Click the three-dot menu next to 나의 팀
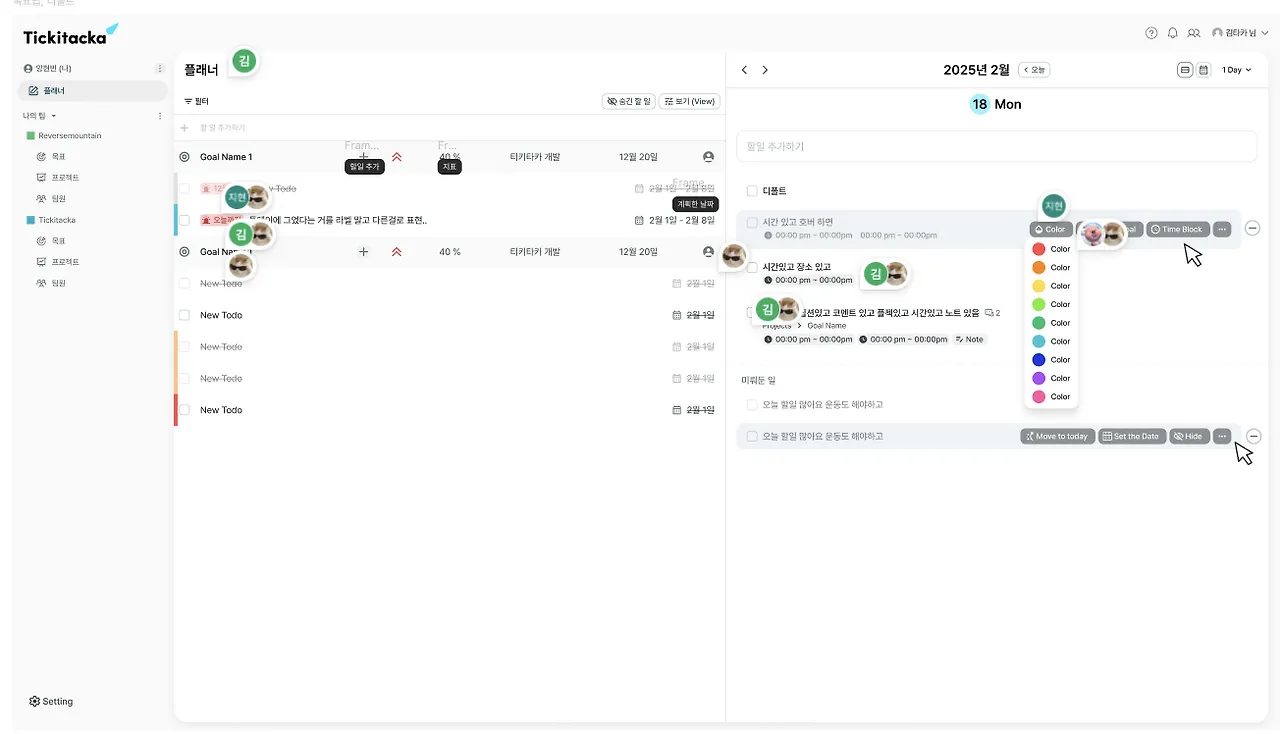The image size is (1280, 734). (160, 116)
